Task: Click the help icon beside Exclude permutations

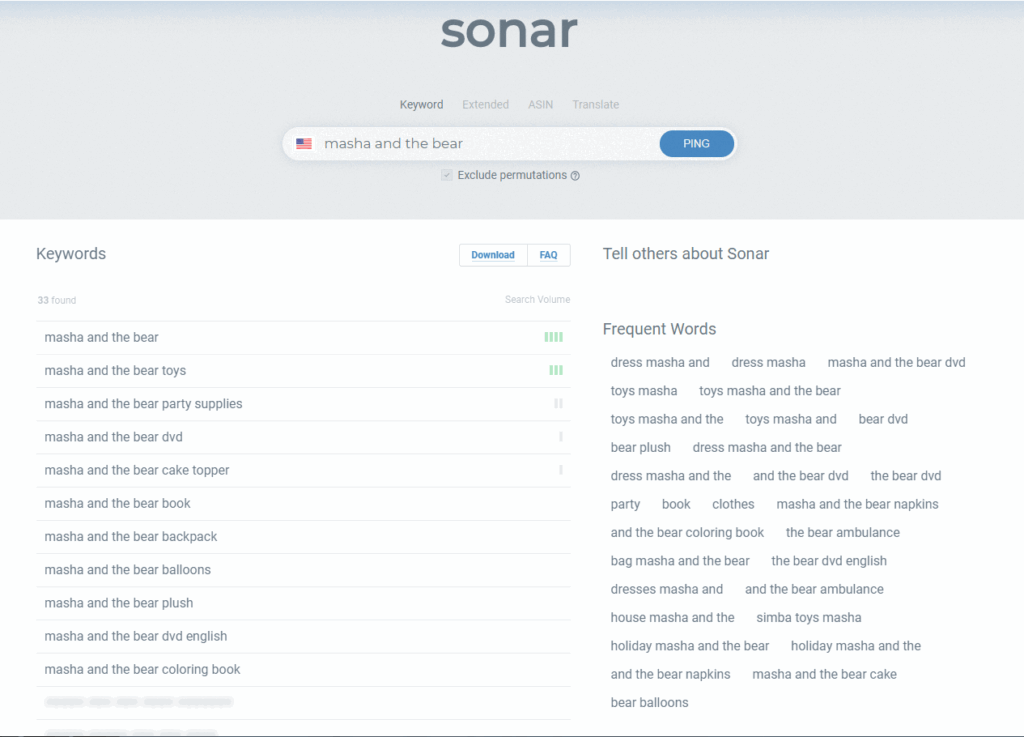Action: [x=575, y=176]
